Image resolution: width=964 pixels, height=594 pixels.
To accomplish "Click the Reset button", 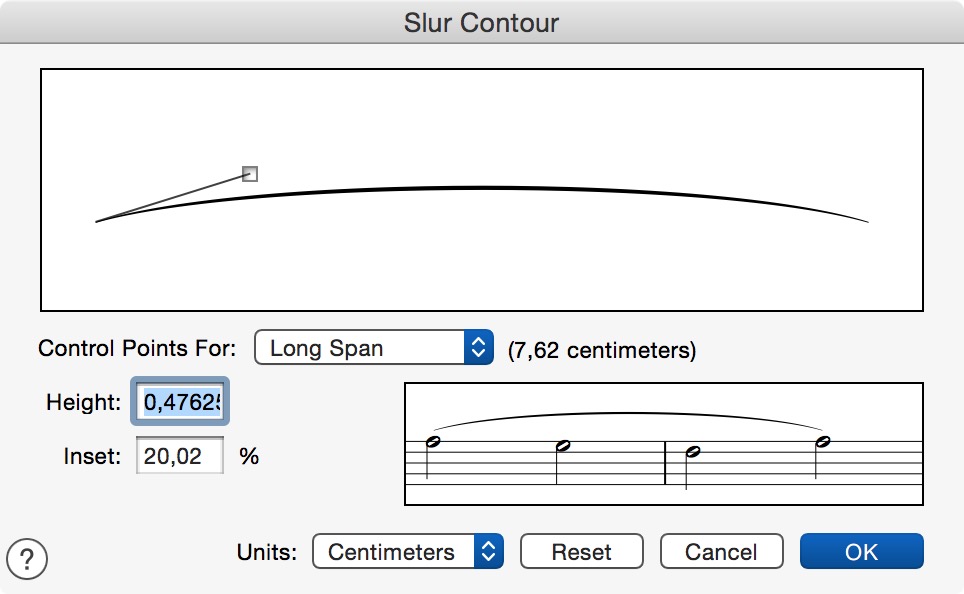I will (582, 552).
